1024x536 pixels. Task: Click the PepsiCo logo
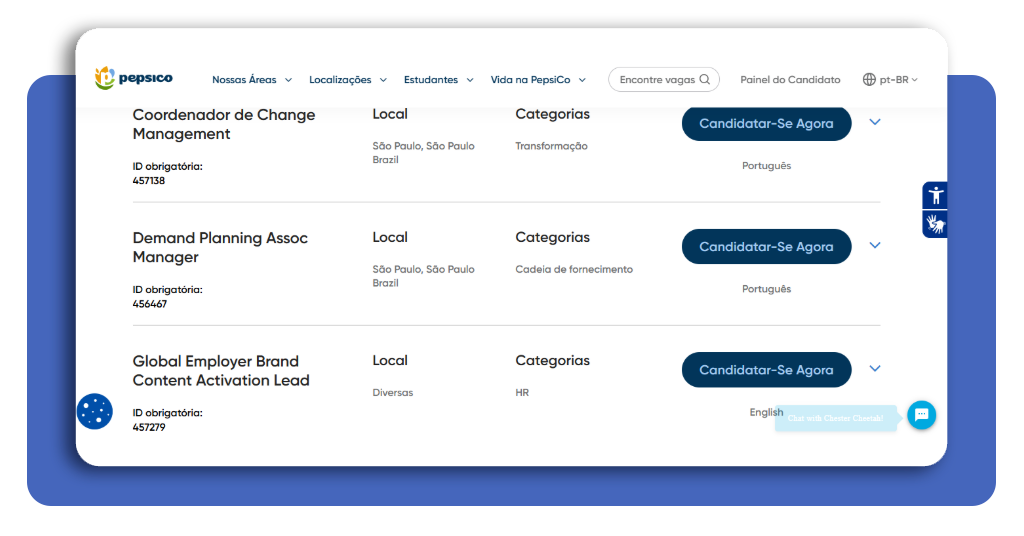click(x=134, y=78)
